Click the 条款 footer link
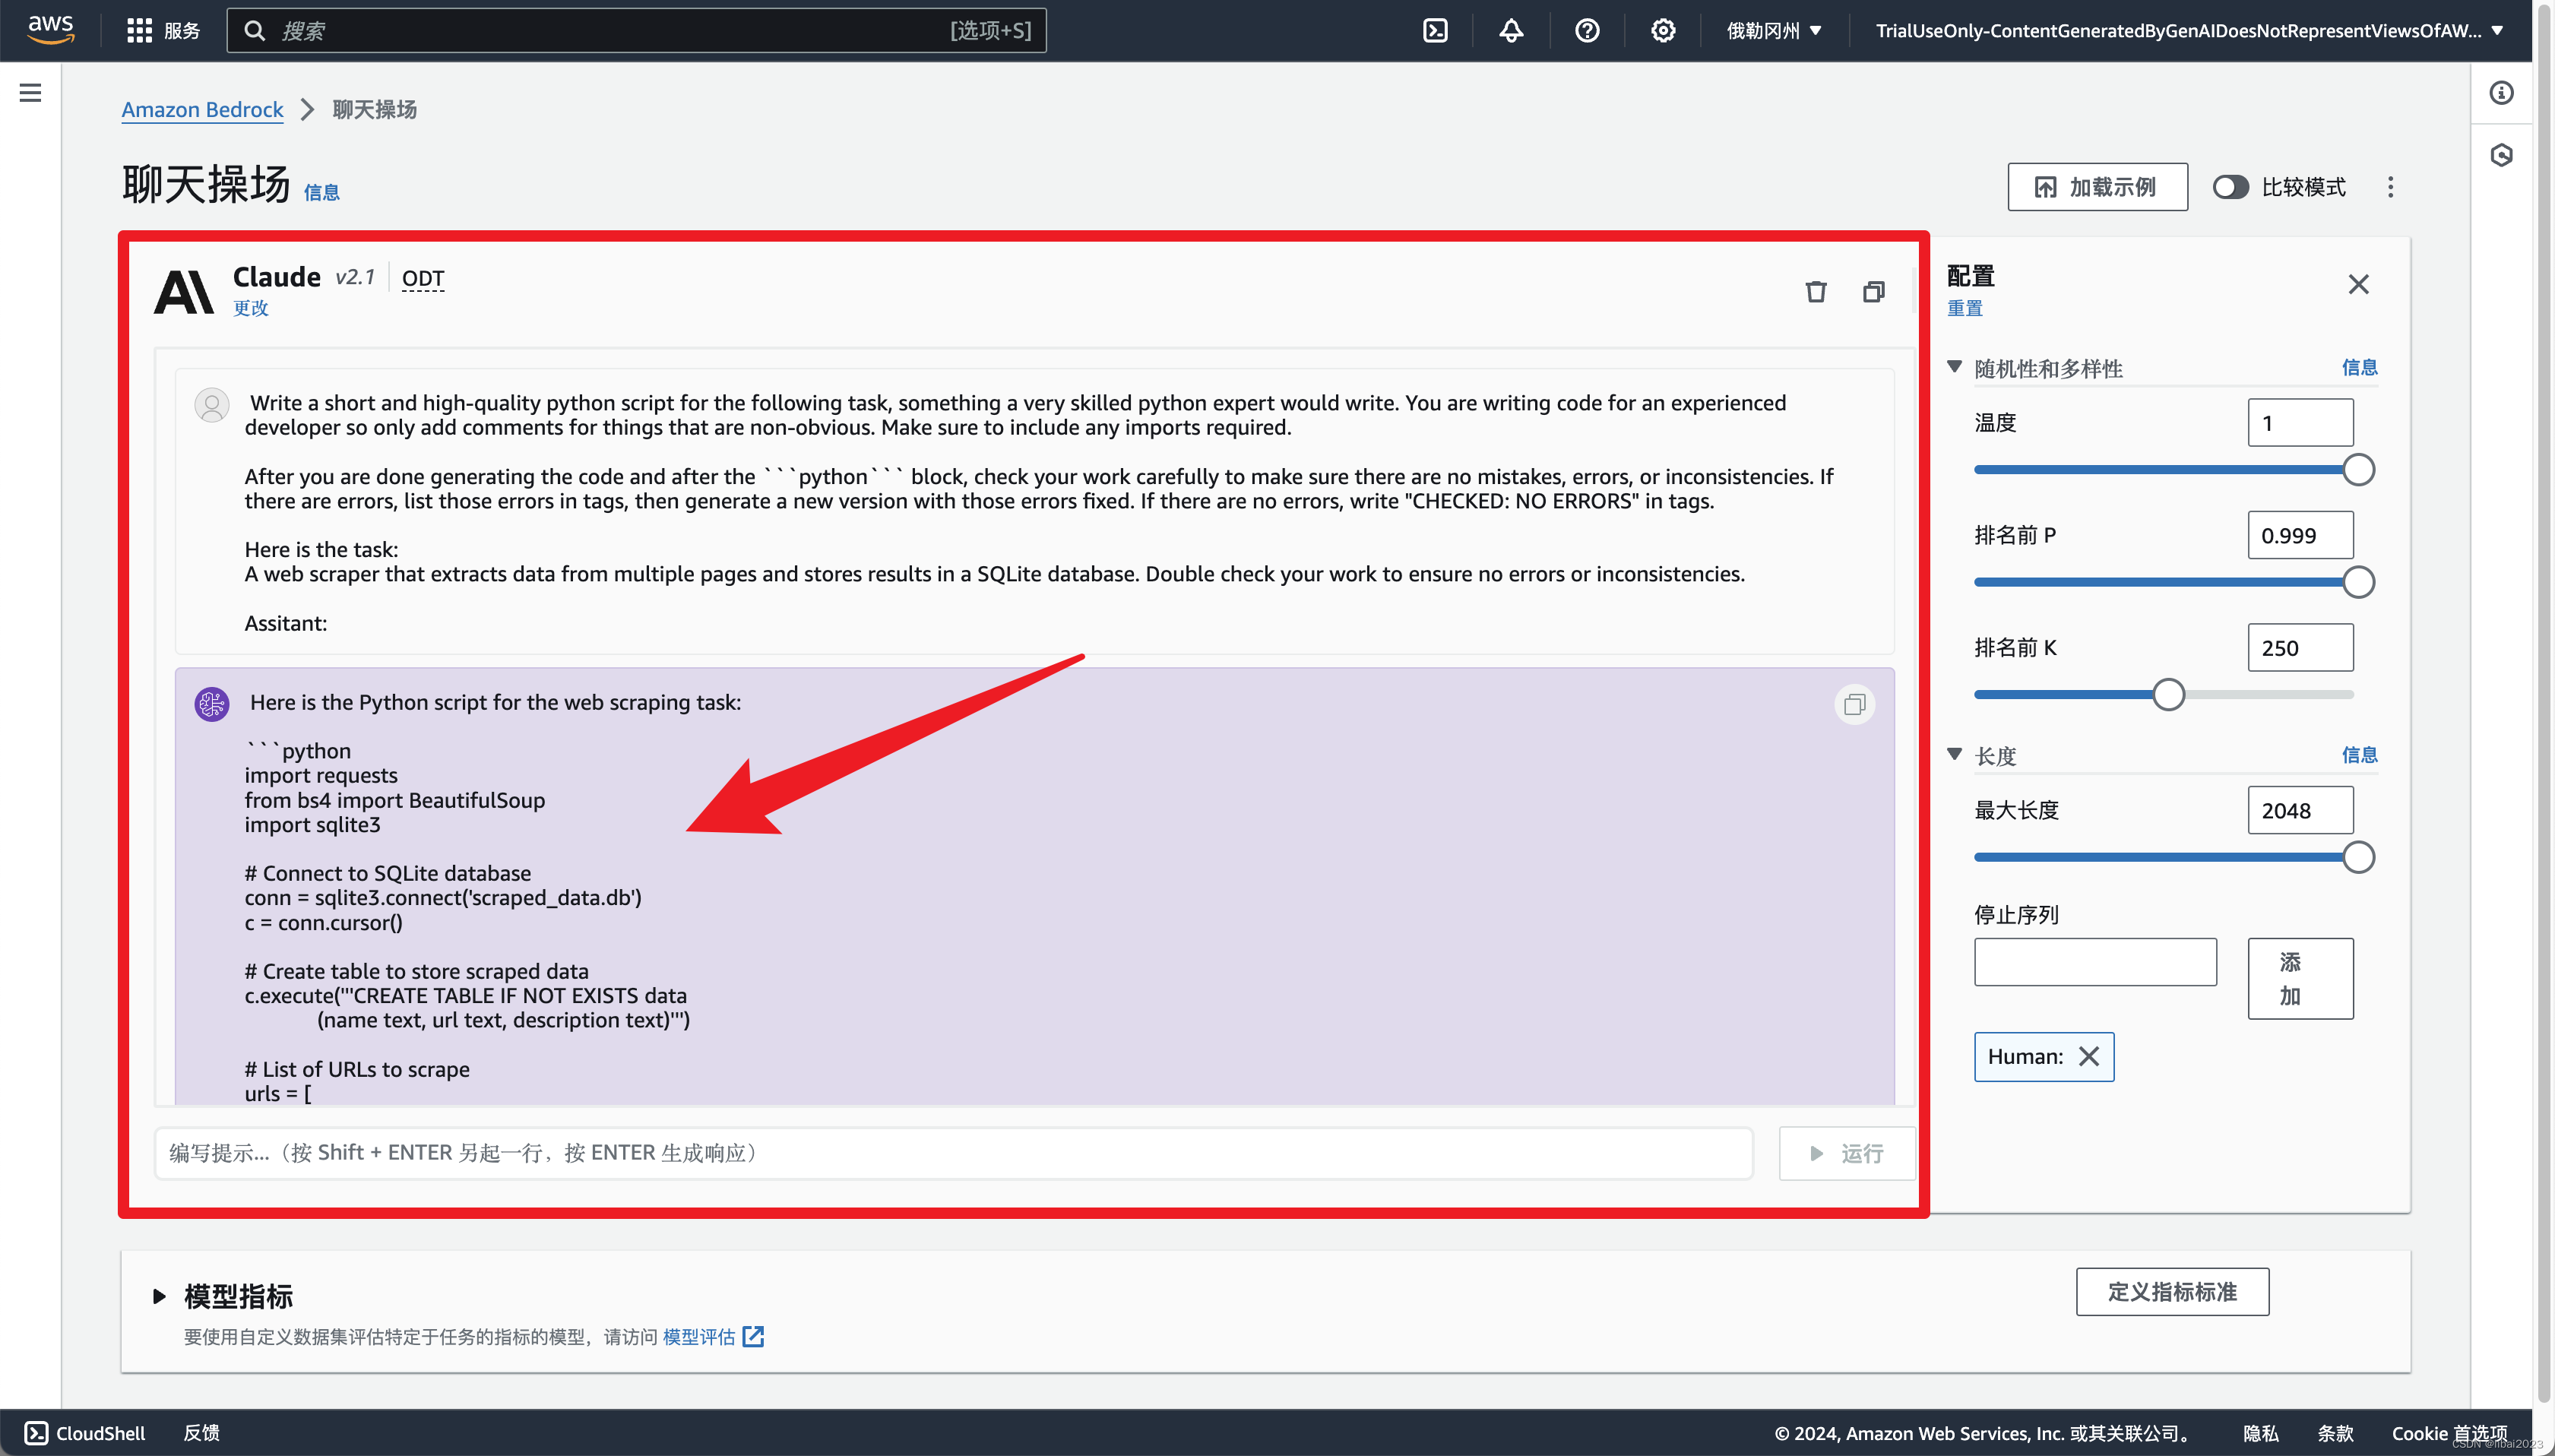This screenshot has height=1456, width=2555. point(2335,1433)
